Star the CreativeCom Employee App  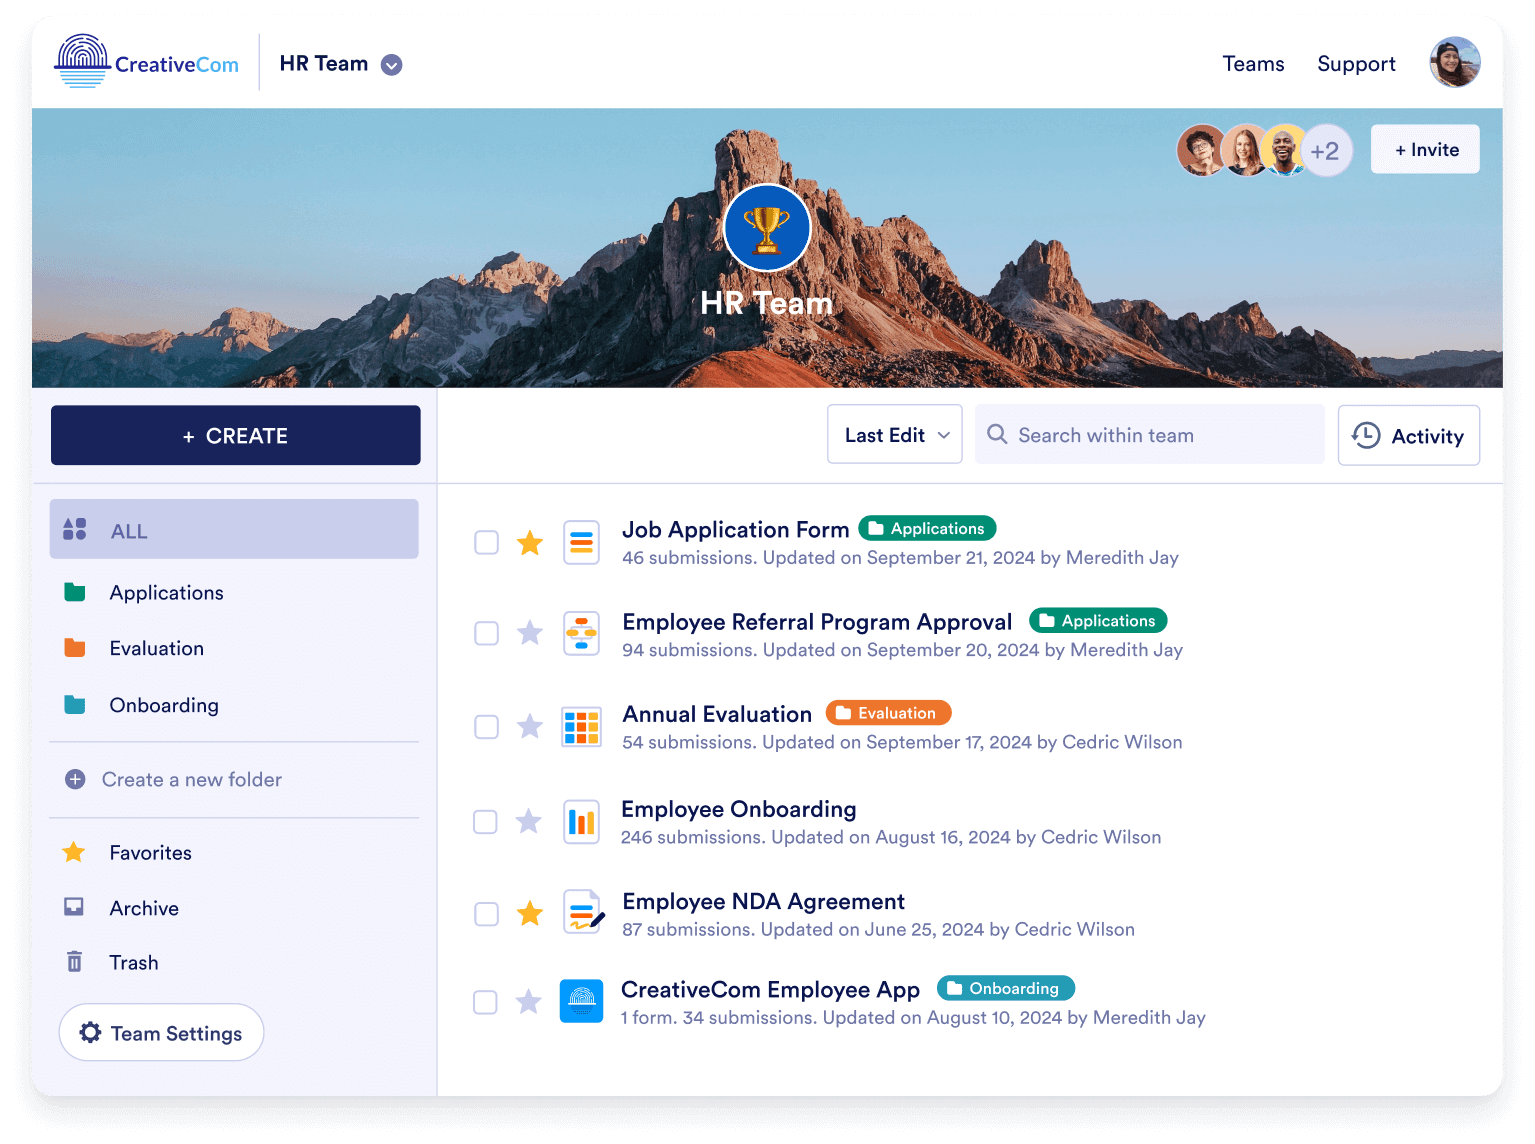pyautogui.click(x=529, y=1001)
